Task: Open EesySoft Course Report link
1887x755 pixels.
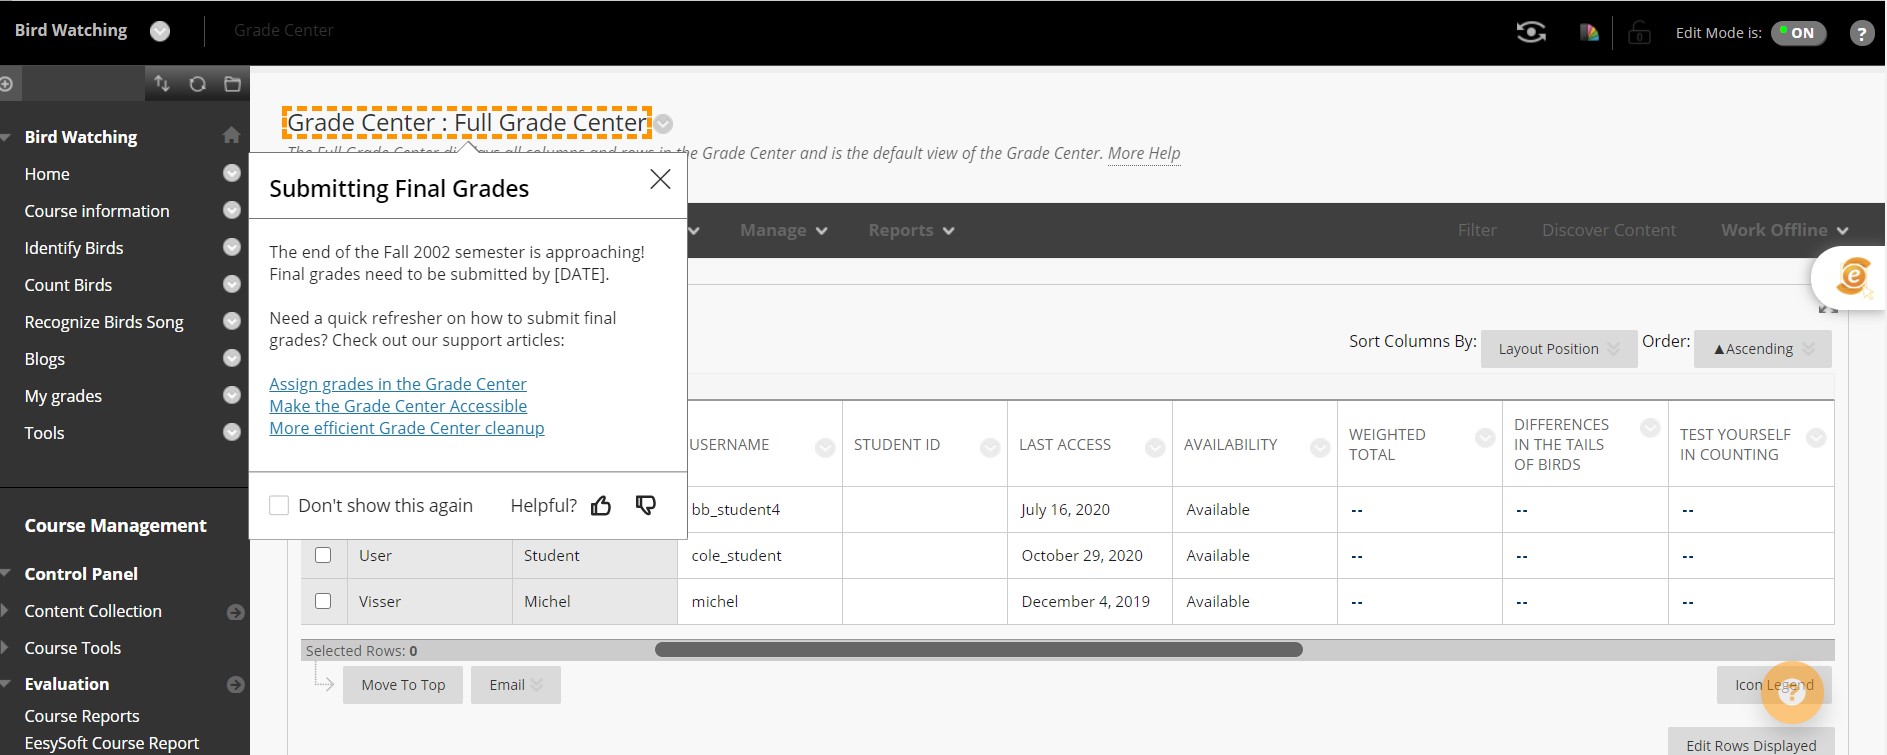Action: 112,743
